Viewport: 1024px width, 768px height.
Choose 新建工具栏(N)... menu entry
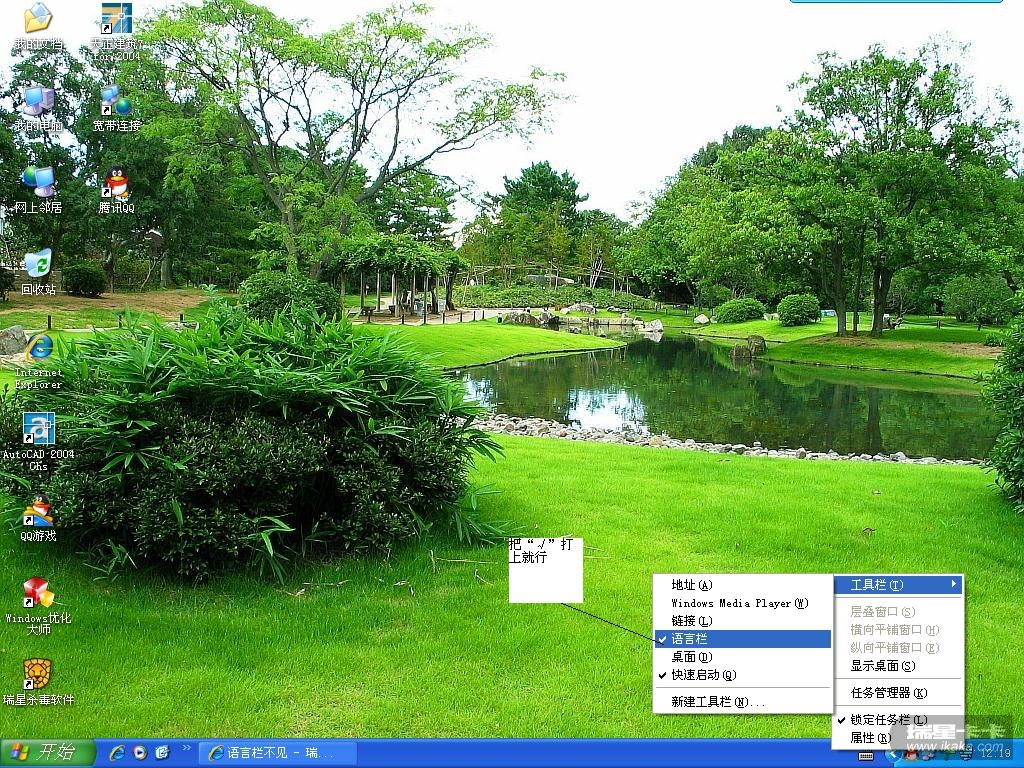pos(743,702)
